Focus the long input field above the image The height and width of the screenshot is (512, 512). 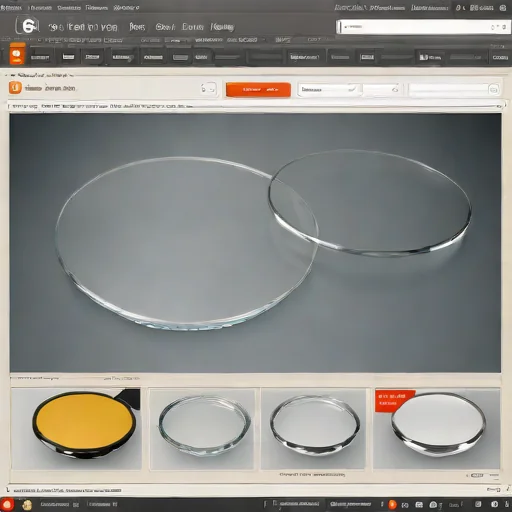tap(454, 89)
